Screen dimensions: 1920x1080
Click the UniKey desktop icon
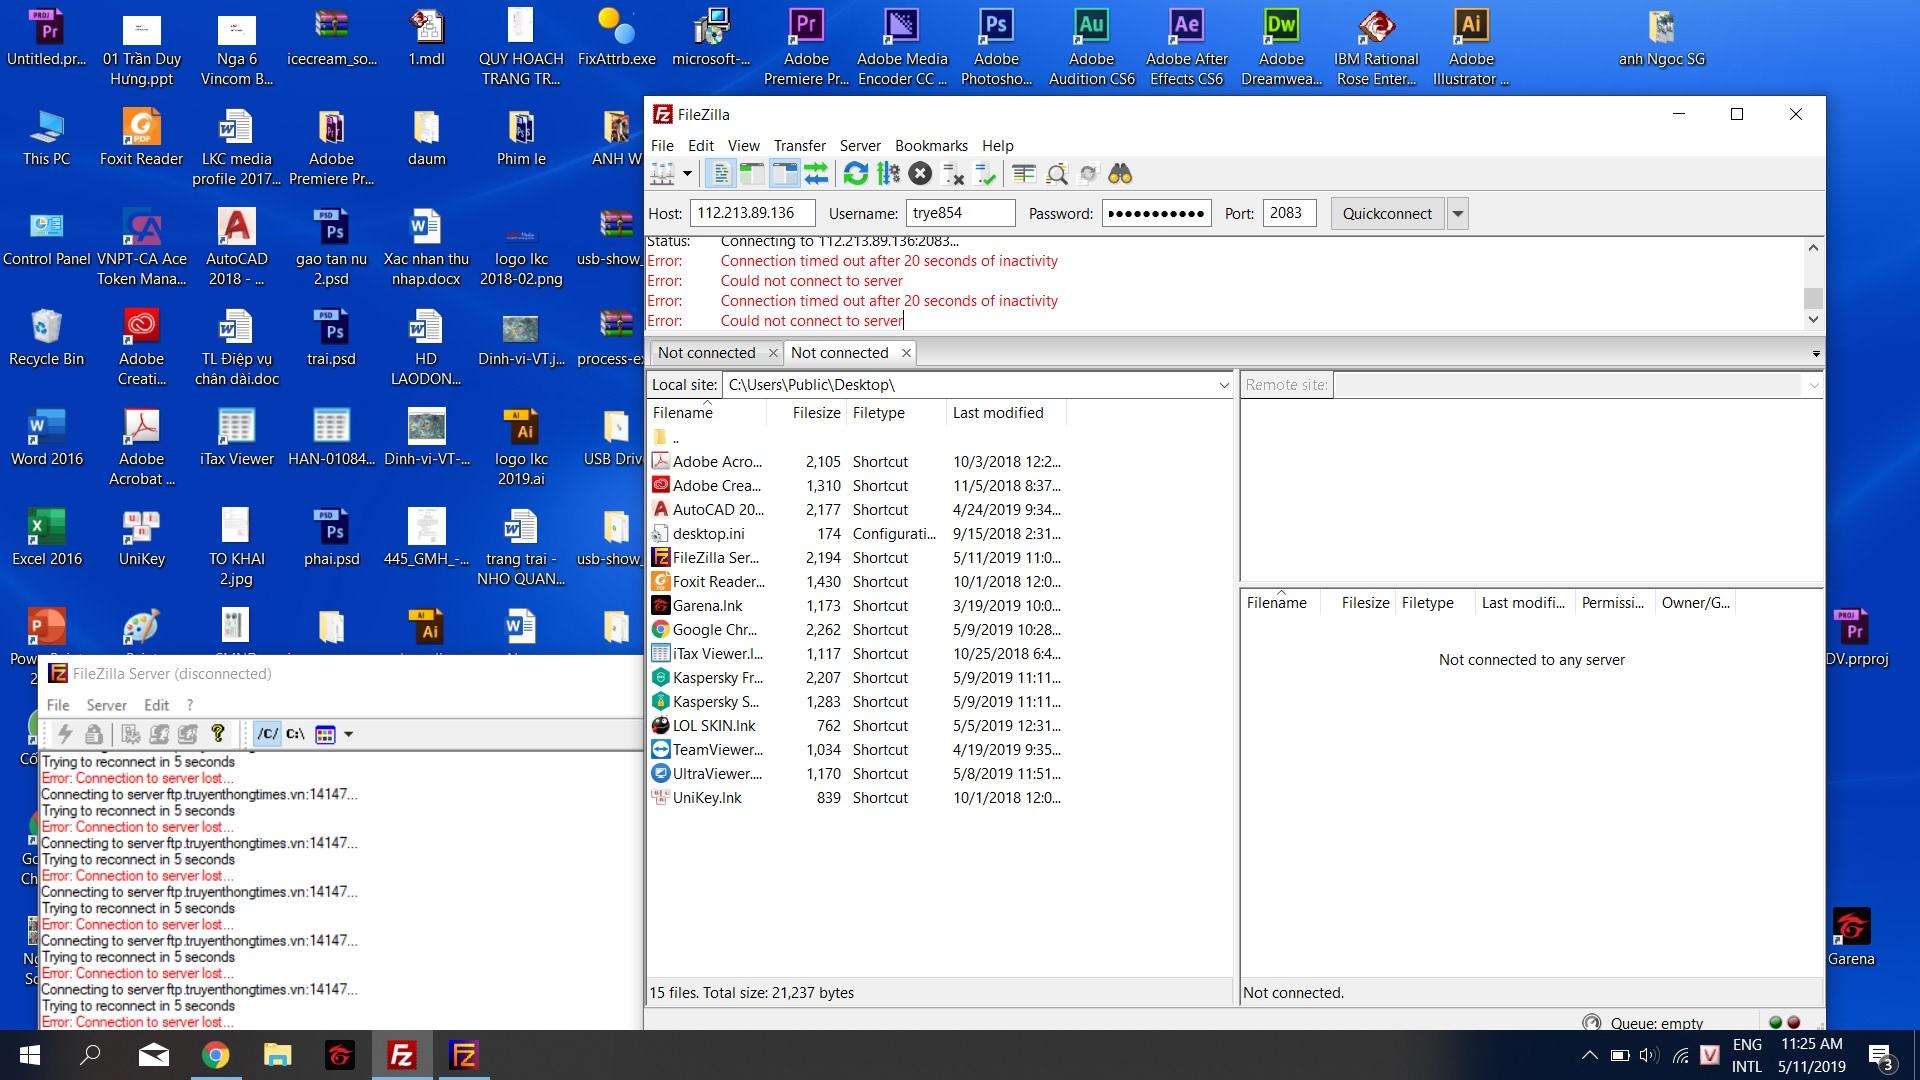tap(141, 537)
